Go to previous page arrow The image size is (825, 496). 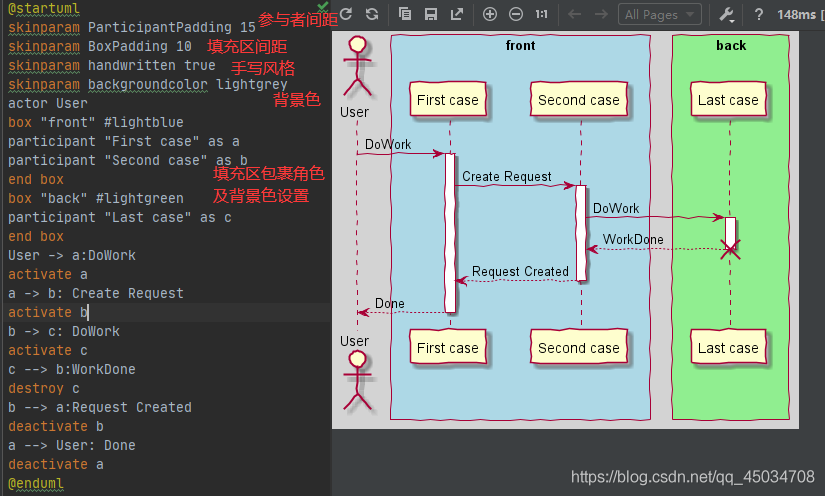click(575, 14)
